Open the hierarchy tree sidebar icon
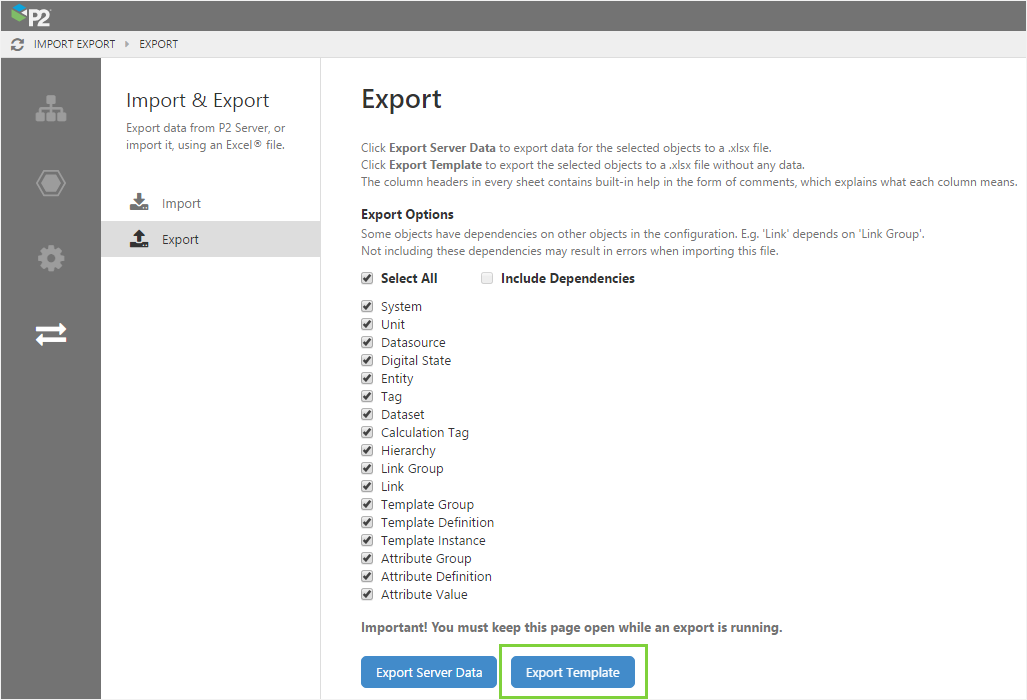Image resolution: width=1027 pixels, height=700 pixels. click(51, 109)
